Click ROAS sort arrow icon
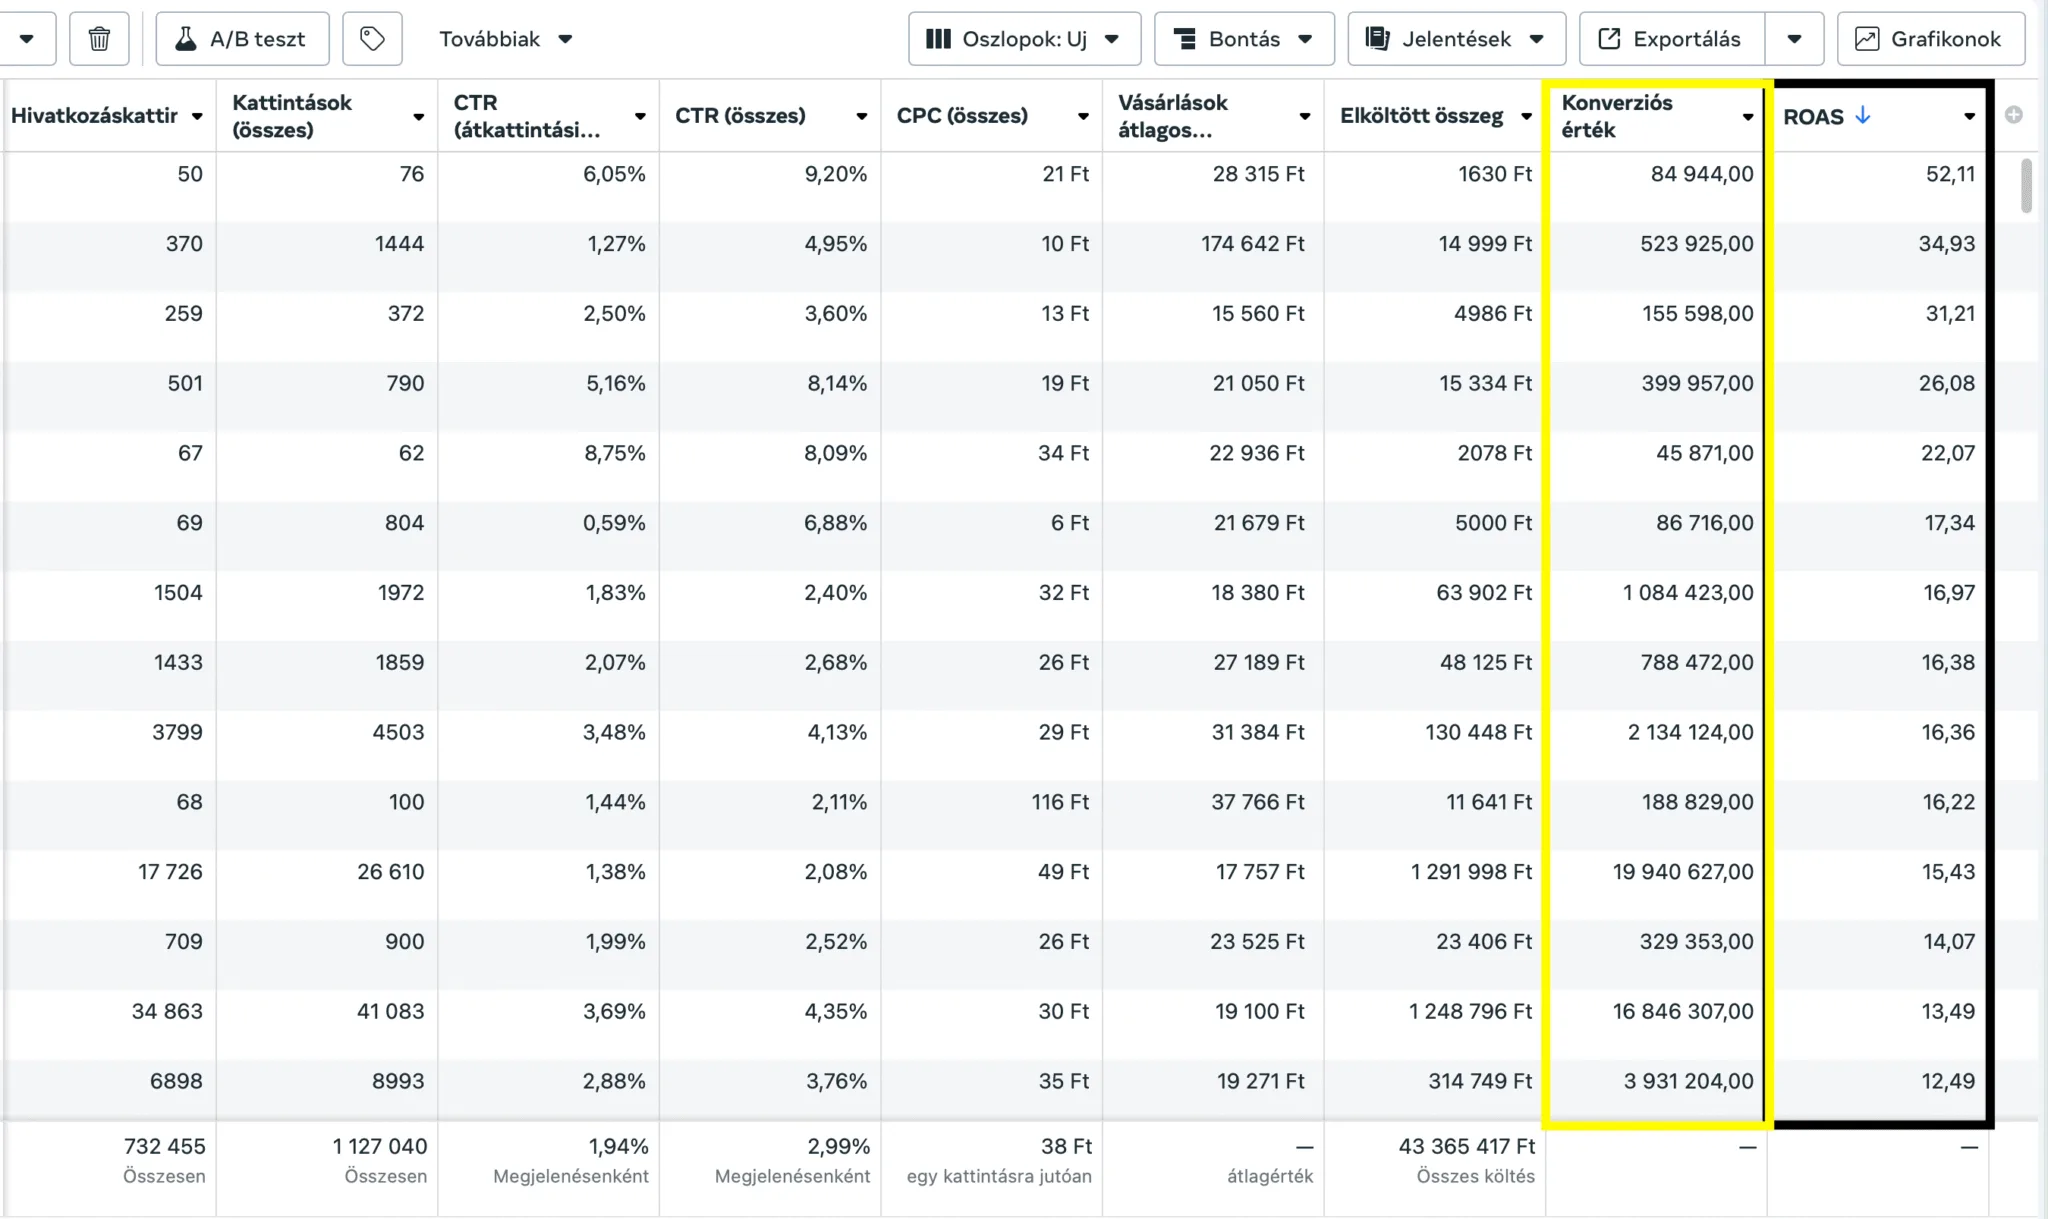2048x1219 pixels. tap(1863, 115)
